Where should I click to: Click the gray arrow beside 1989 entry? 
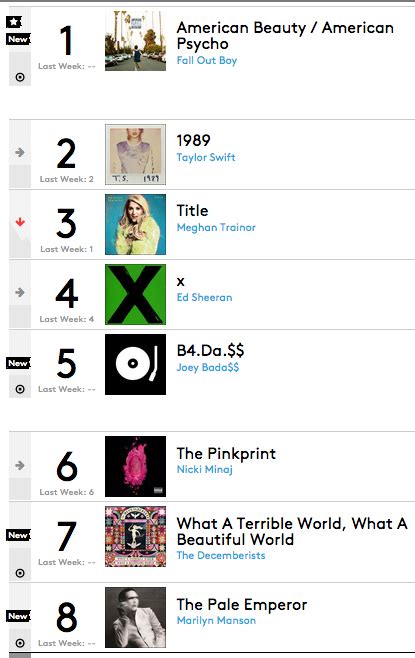pos(20,152)
